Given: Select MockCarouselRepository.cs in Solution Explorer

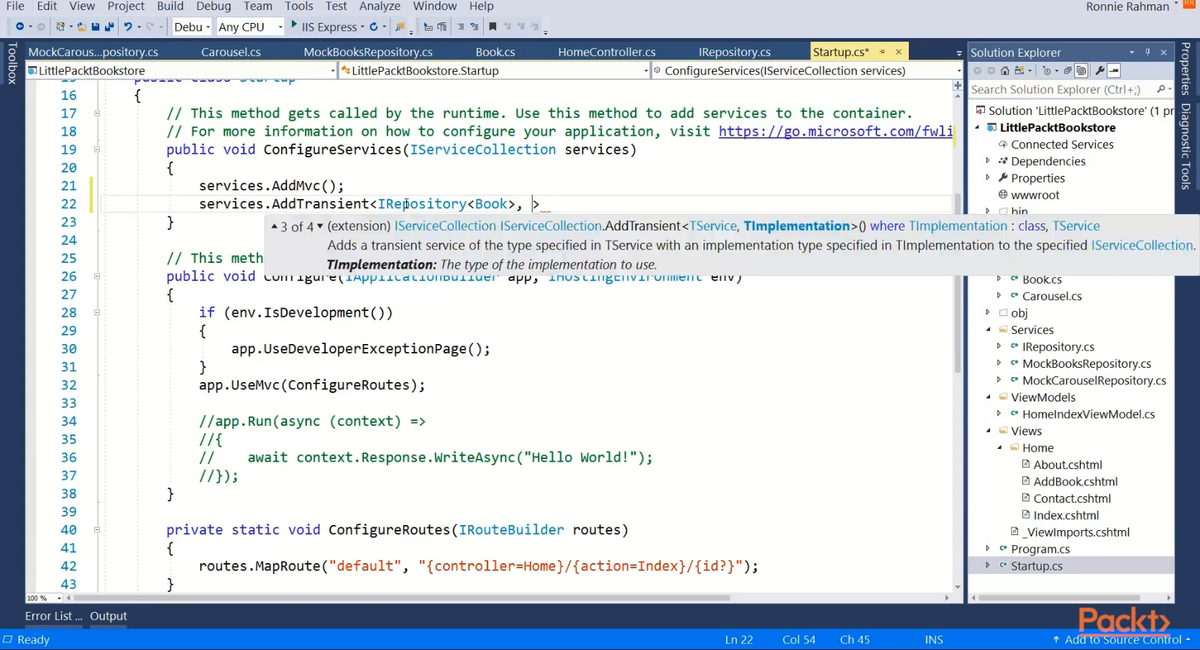Looking at the screenshot, I should [1094, 380].
